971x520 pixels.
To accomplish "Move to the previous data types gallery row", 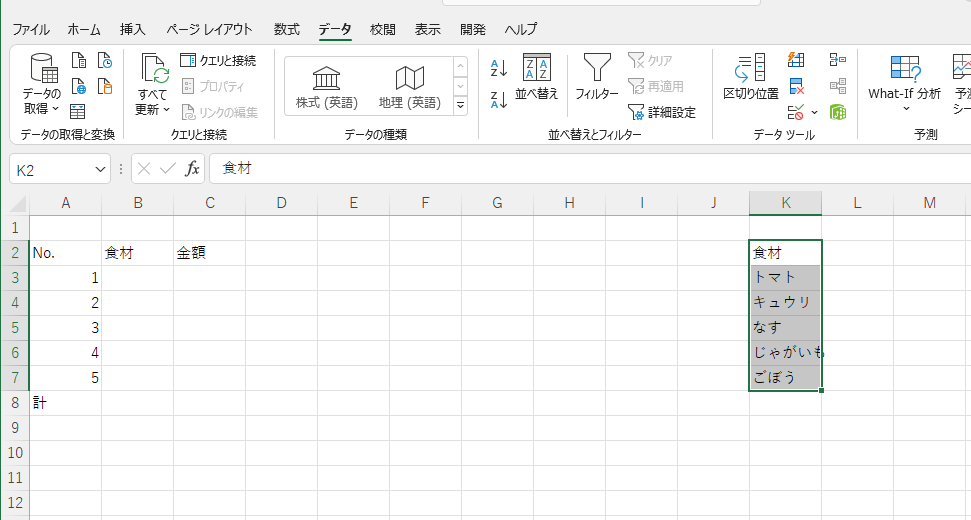I will pyautogui.click(x=460, y=66).
